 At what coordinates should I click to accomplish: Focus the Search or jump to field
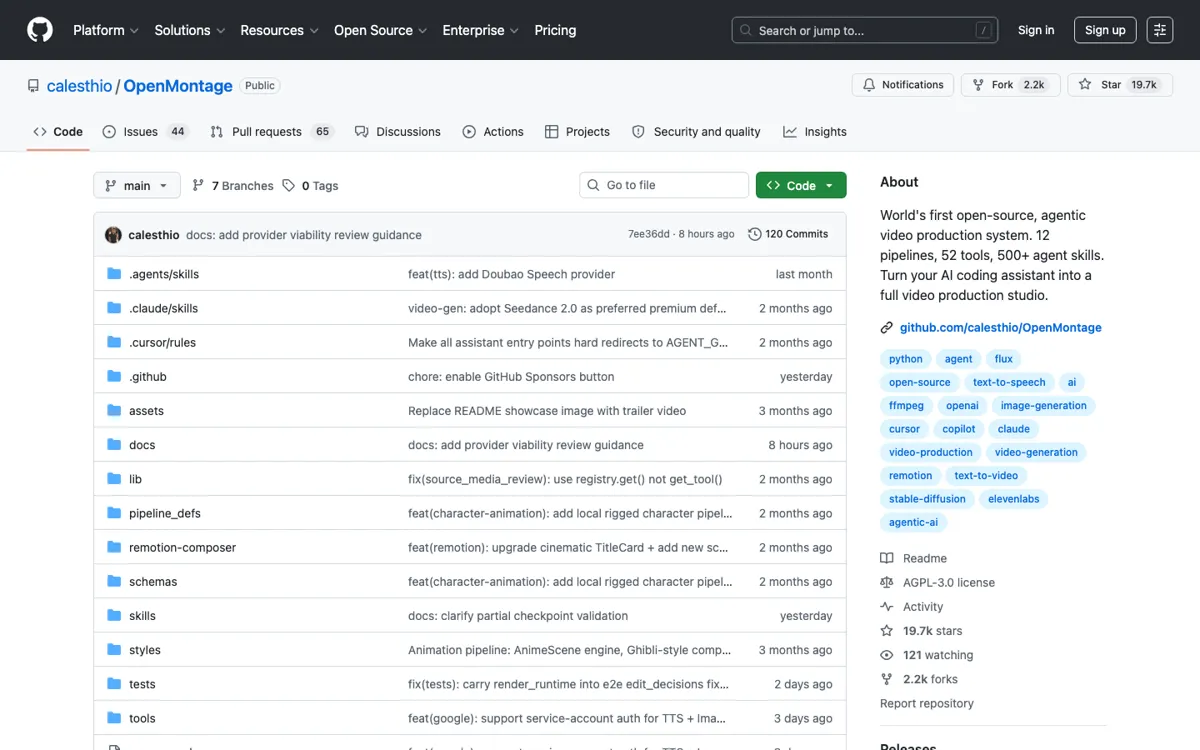pos(865,30)
